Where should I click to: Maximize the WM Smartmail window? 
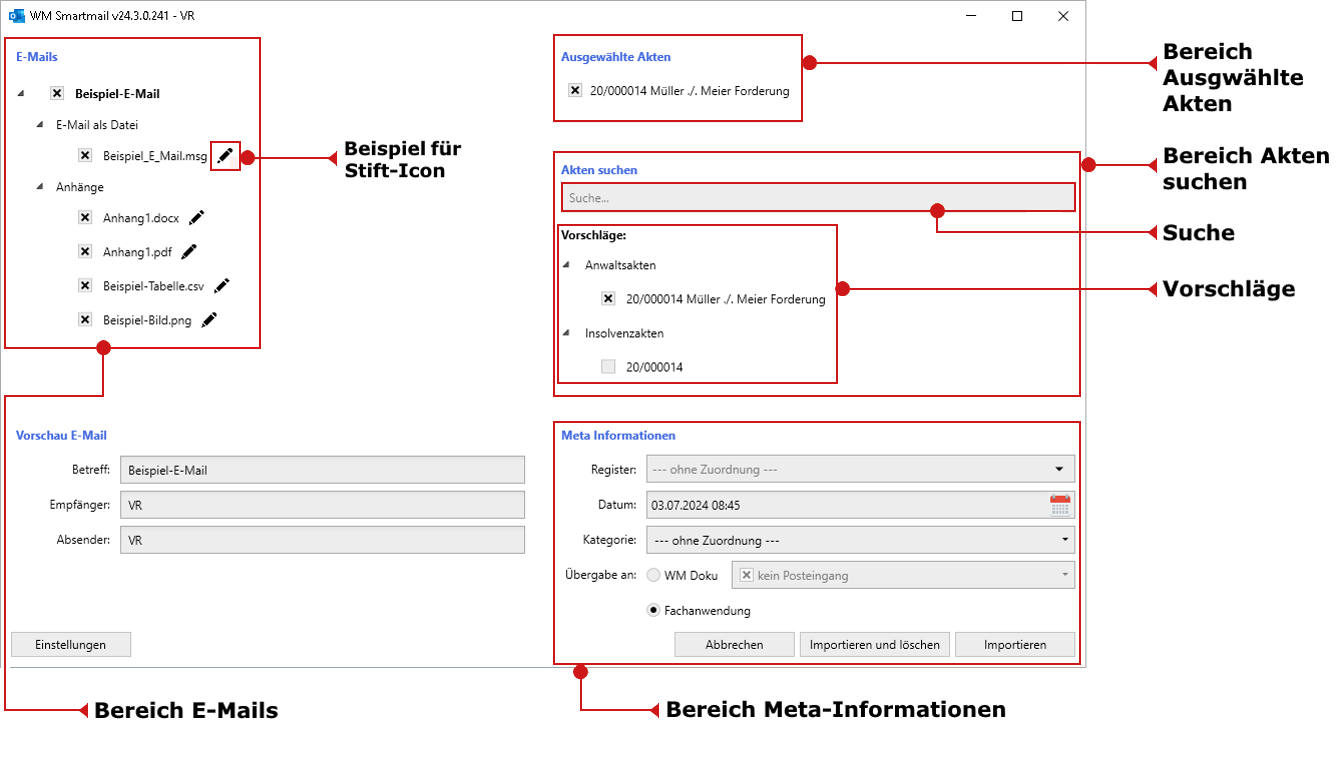(1017, 16)
